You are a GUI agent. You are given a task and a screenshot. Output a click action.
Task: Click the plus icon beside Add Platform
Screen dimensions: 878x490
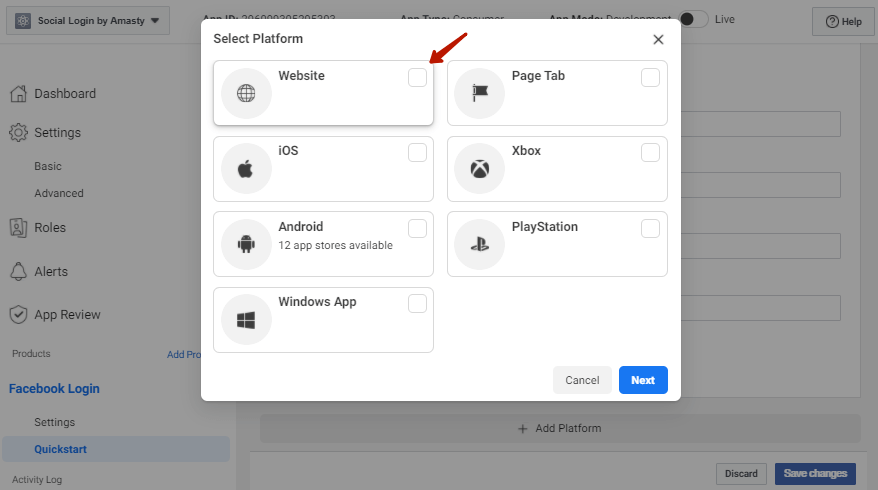click(522, 428)
